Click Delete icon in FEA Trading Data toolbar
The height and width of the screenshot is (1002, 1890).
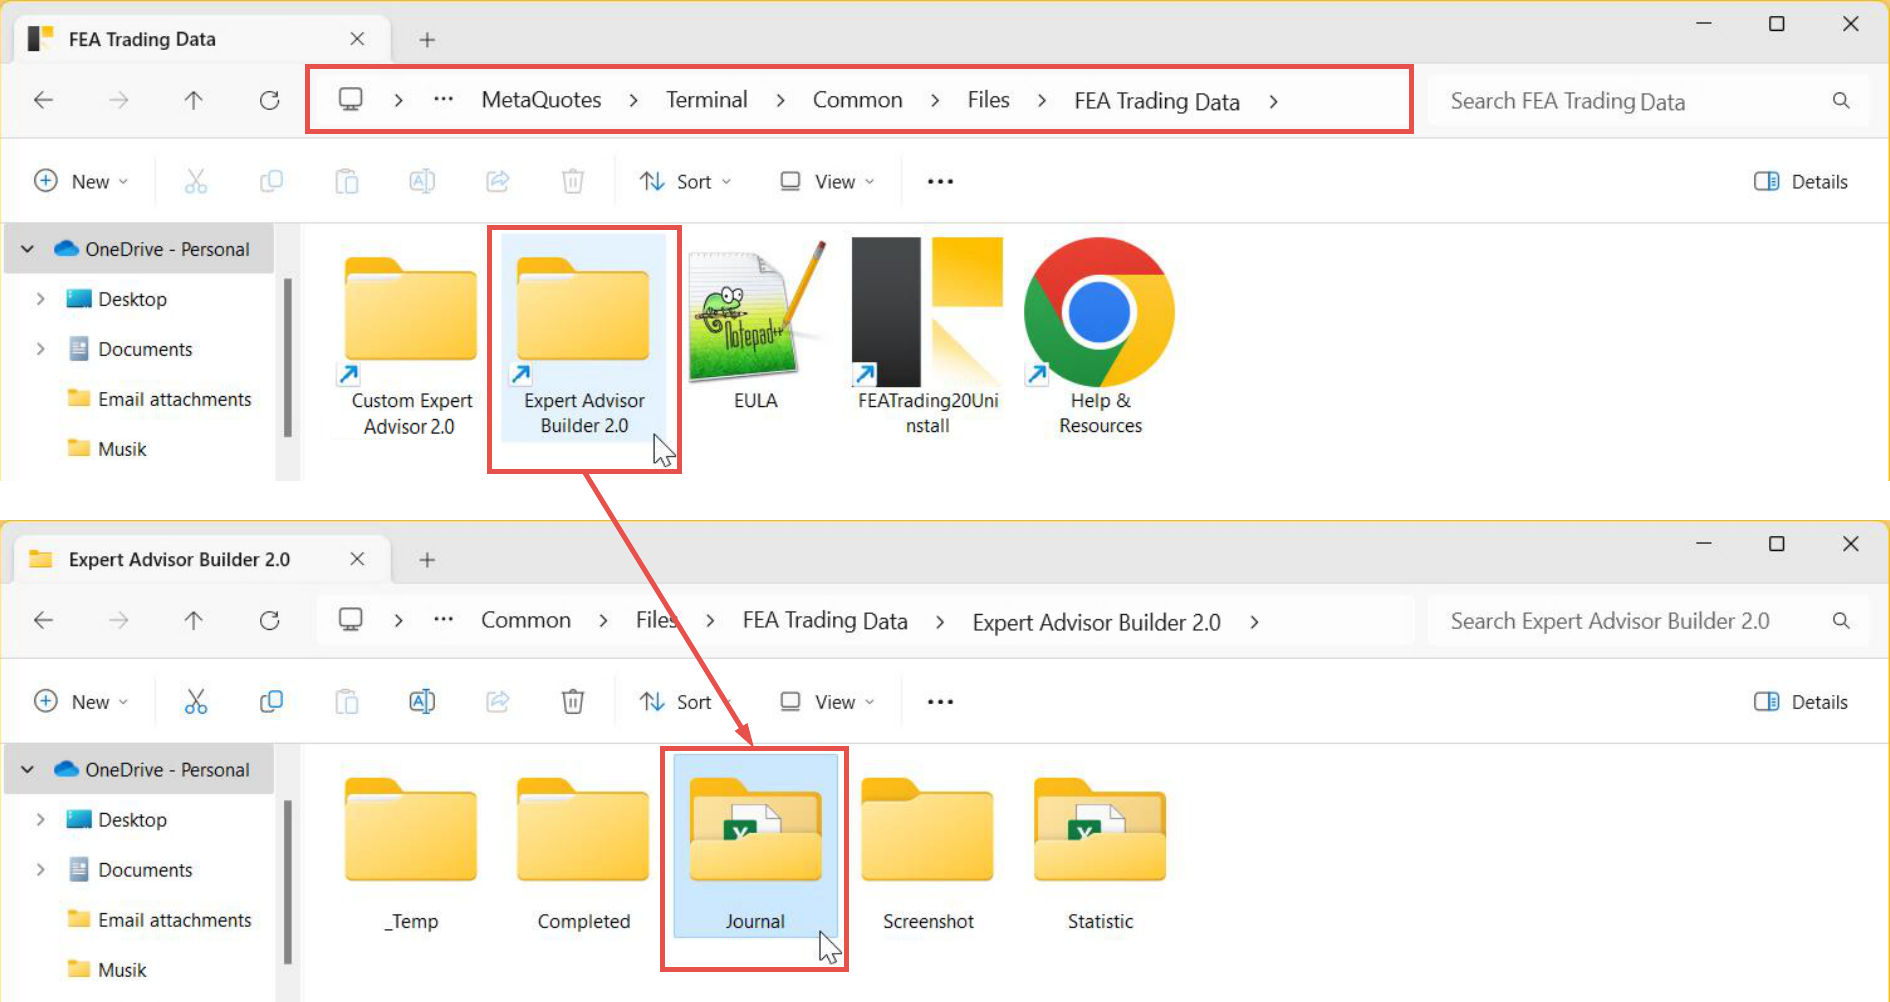click(x=572, y=181)
